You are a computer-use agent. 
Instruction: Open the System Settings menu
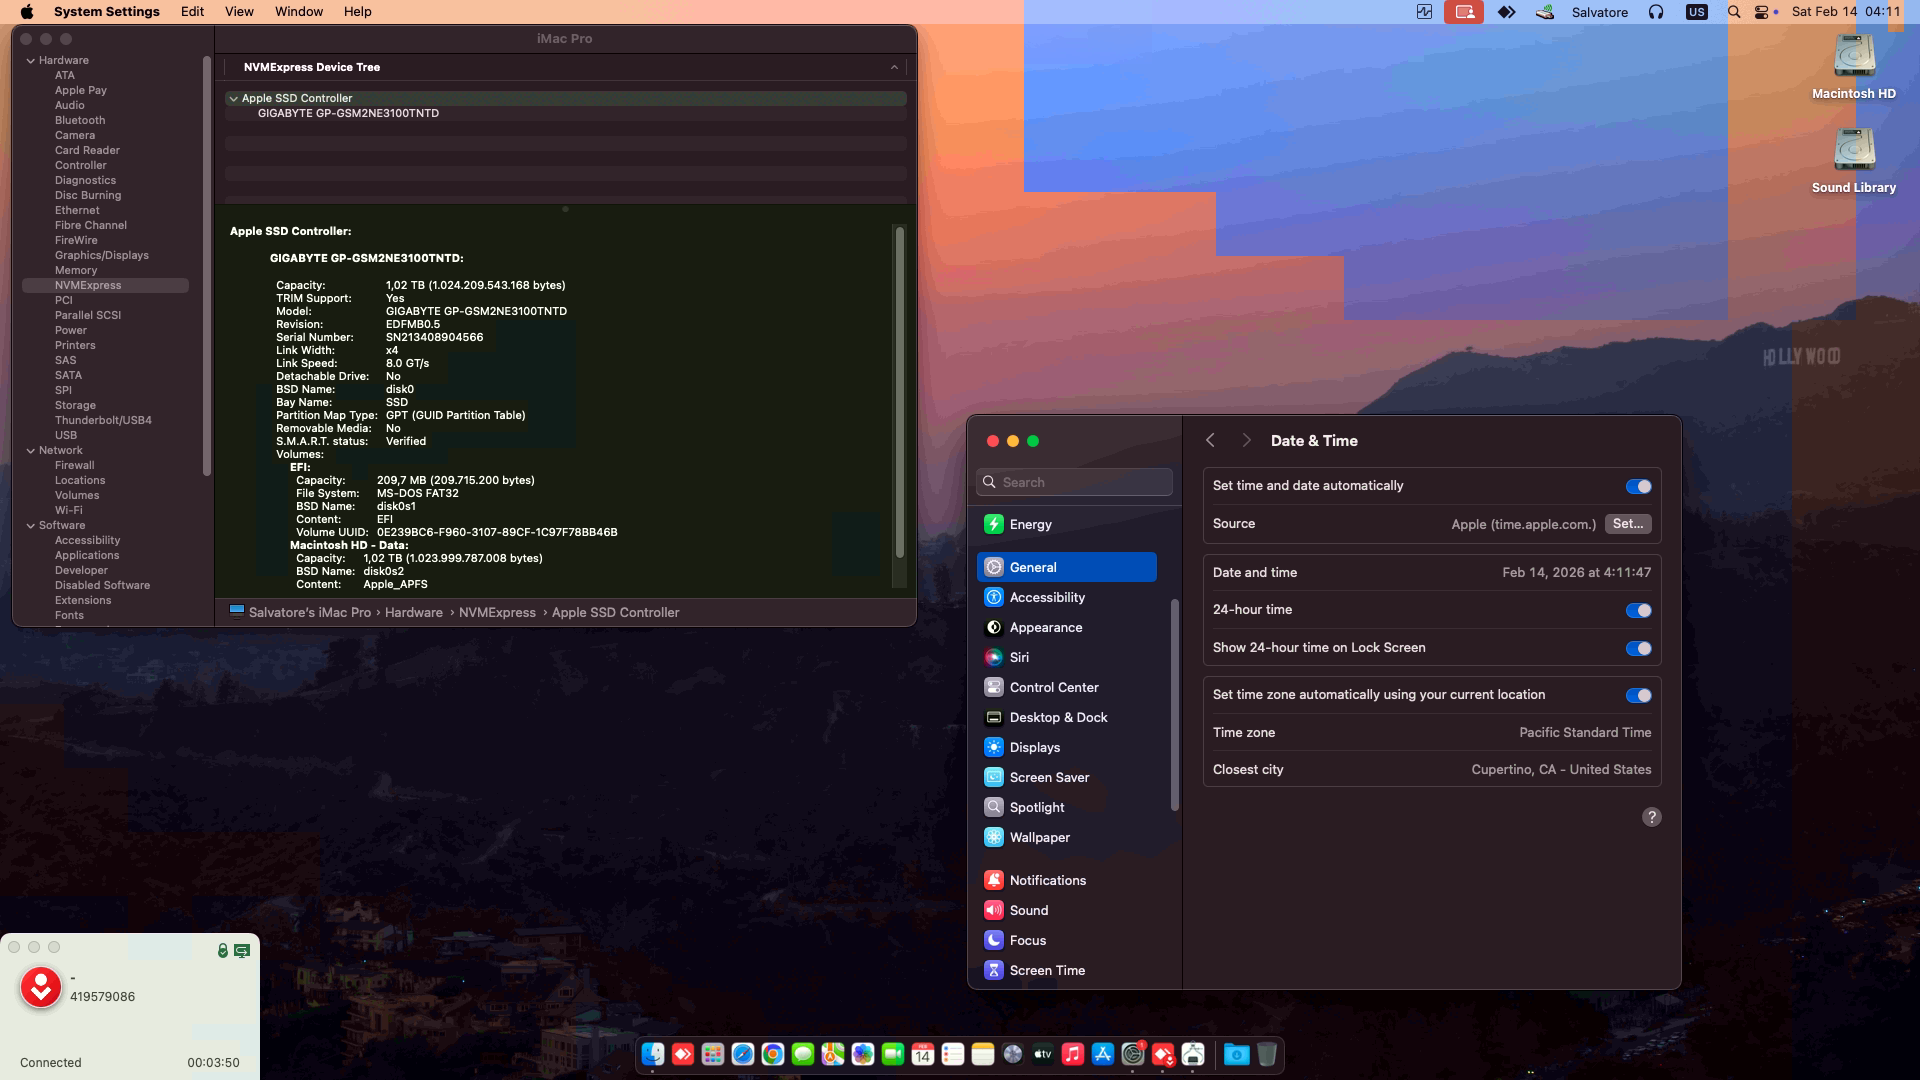(107, 12)
